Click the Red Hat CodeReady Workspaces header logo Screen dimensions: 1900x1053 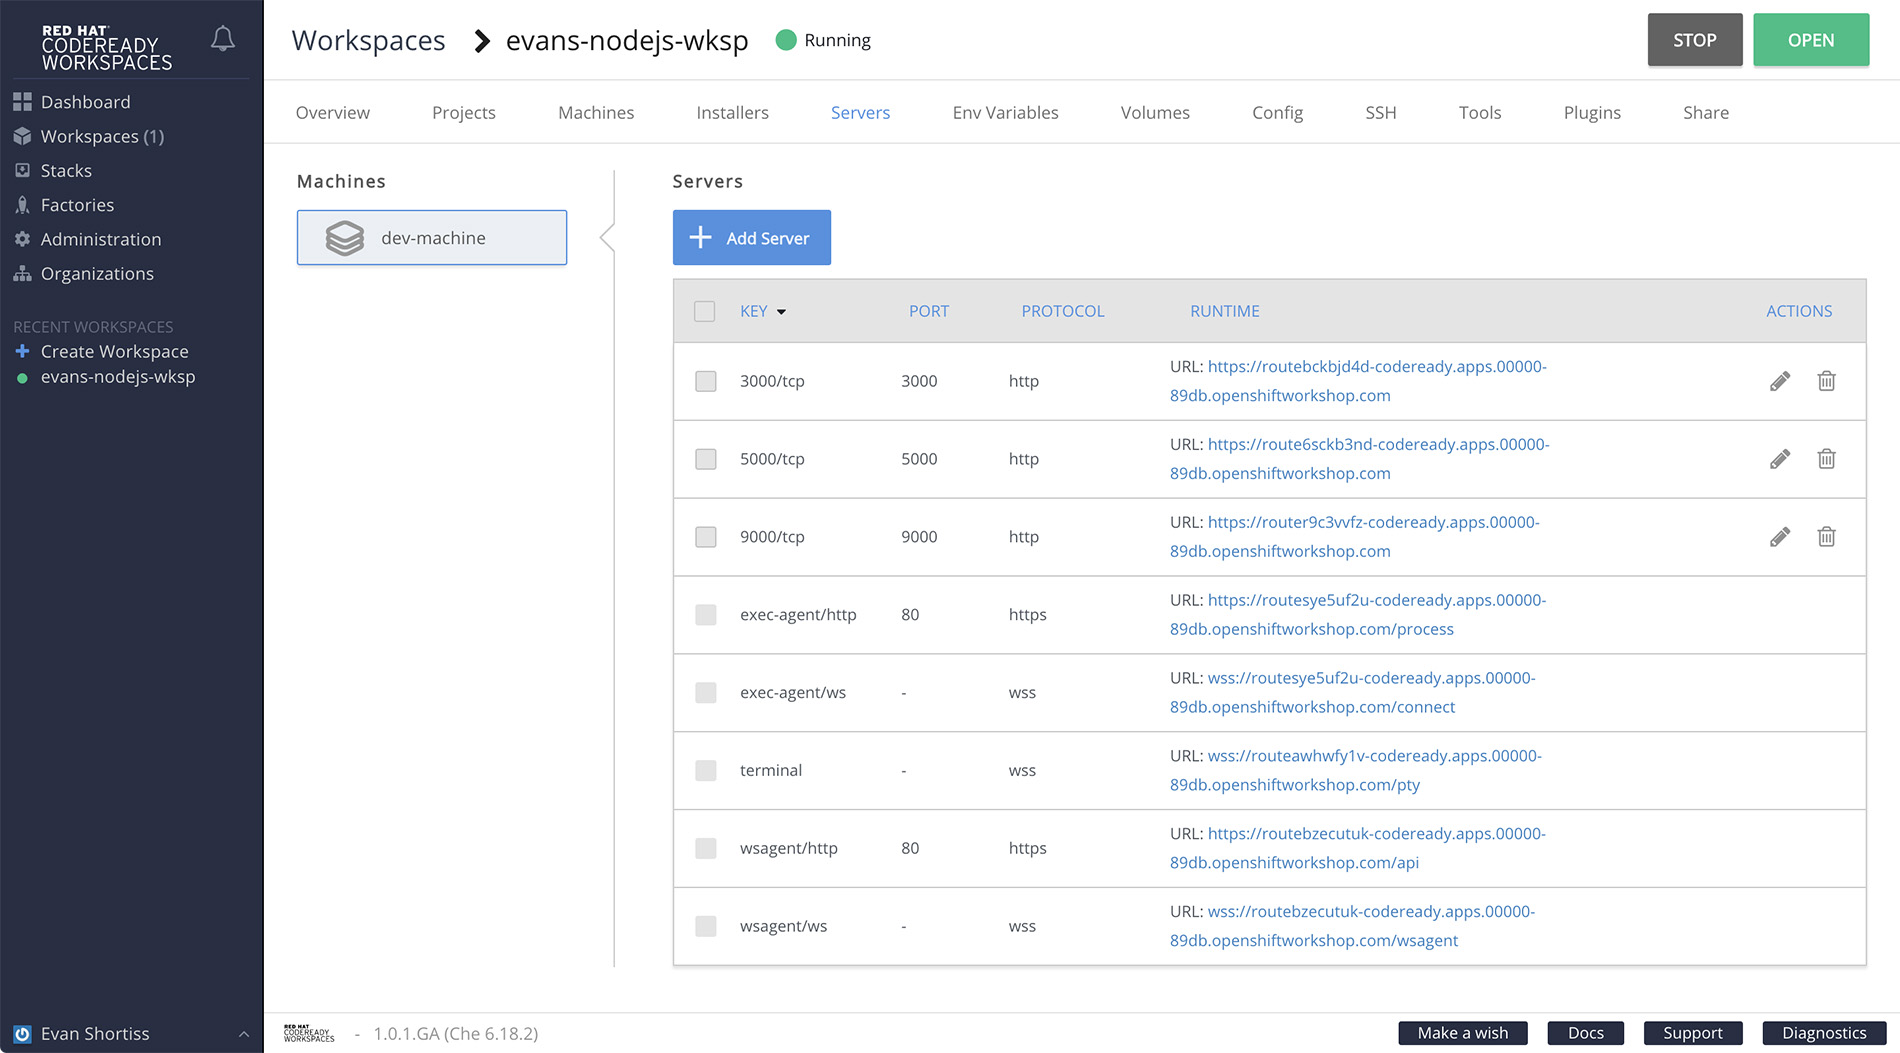pyautogui.click(x=106, y=47)
